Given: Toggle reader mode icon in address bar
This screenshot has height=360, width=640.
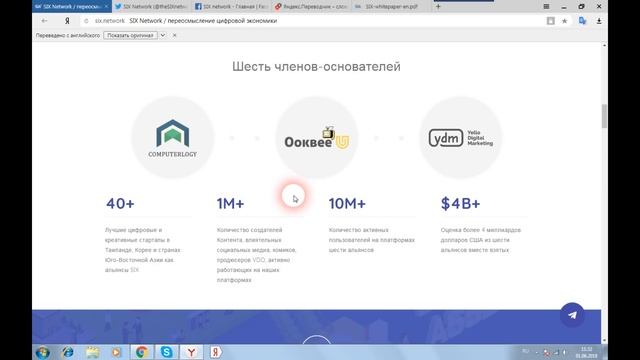Looking at the screenshot, I should (551, 21).
